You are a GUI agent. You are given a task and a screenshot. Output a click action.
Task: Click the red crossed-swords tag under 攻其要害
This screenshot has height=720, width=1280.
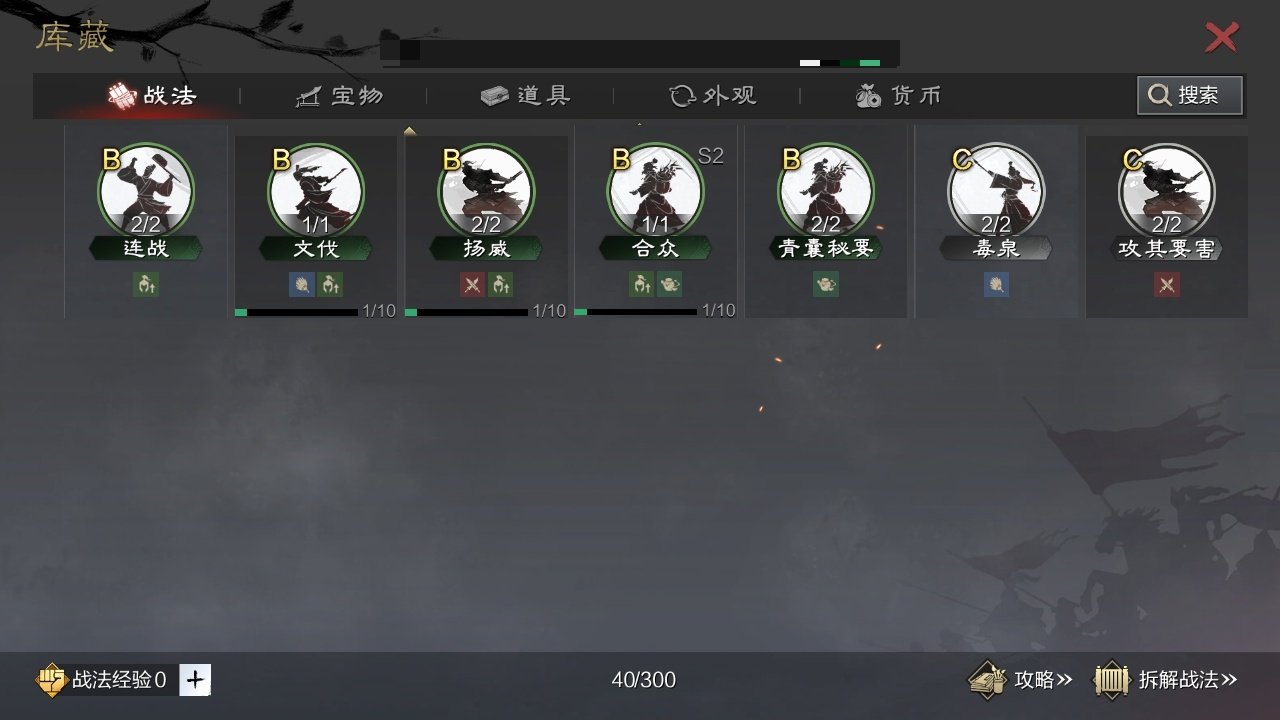click(x=1166, y=285)
